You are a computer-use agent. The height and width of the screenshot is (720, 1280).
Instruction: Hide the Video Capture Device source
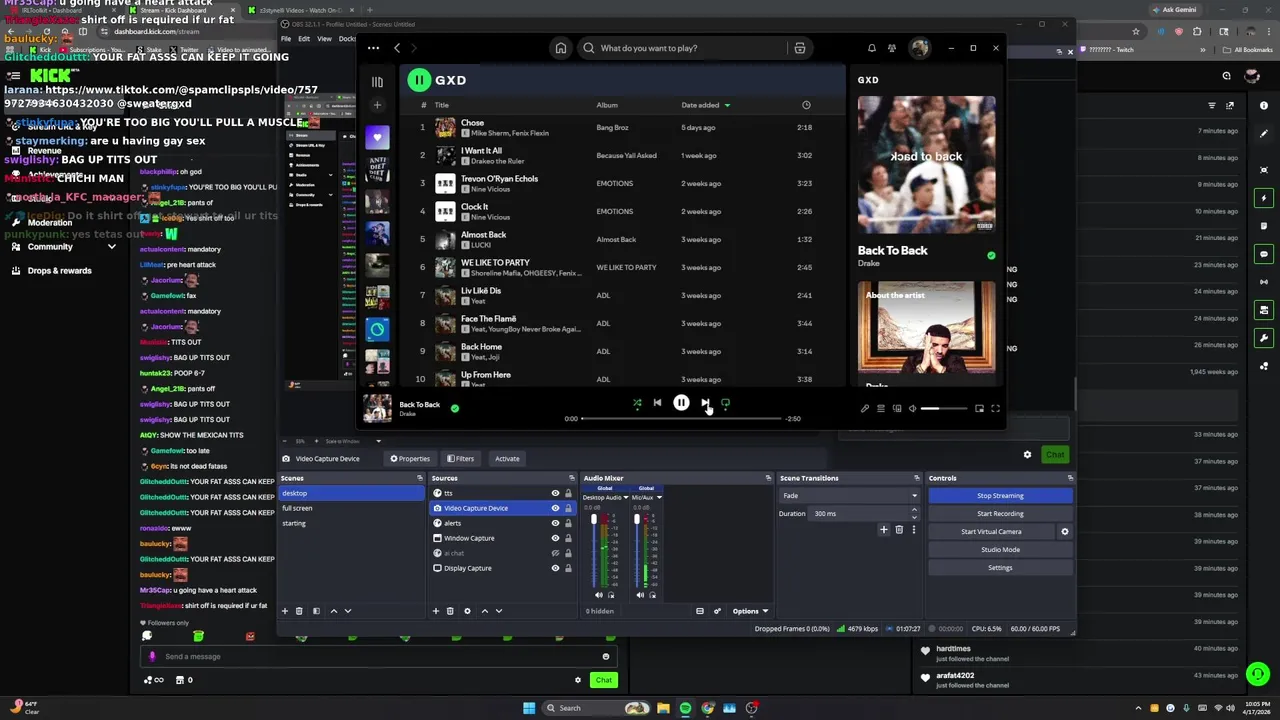pyautogui.click(x=555, y=508)
